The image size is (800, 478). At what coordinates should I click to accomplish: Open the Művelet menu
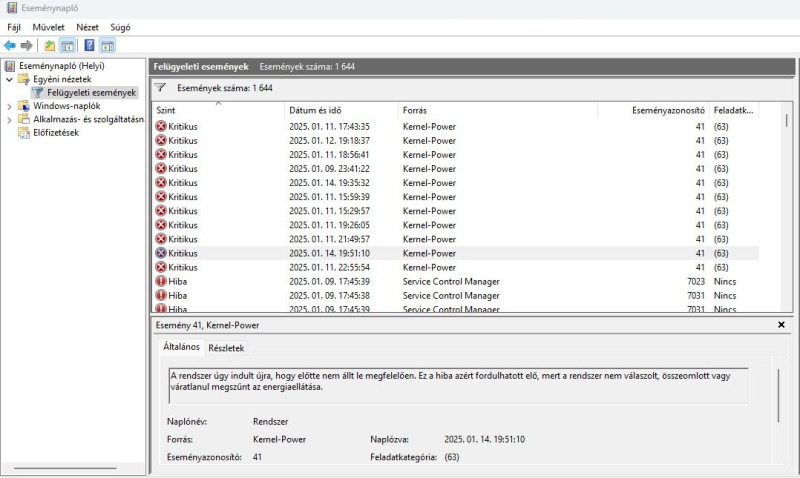coord(48,28)
